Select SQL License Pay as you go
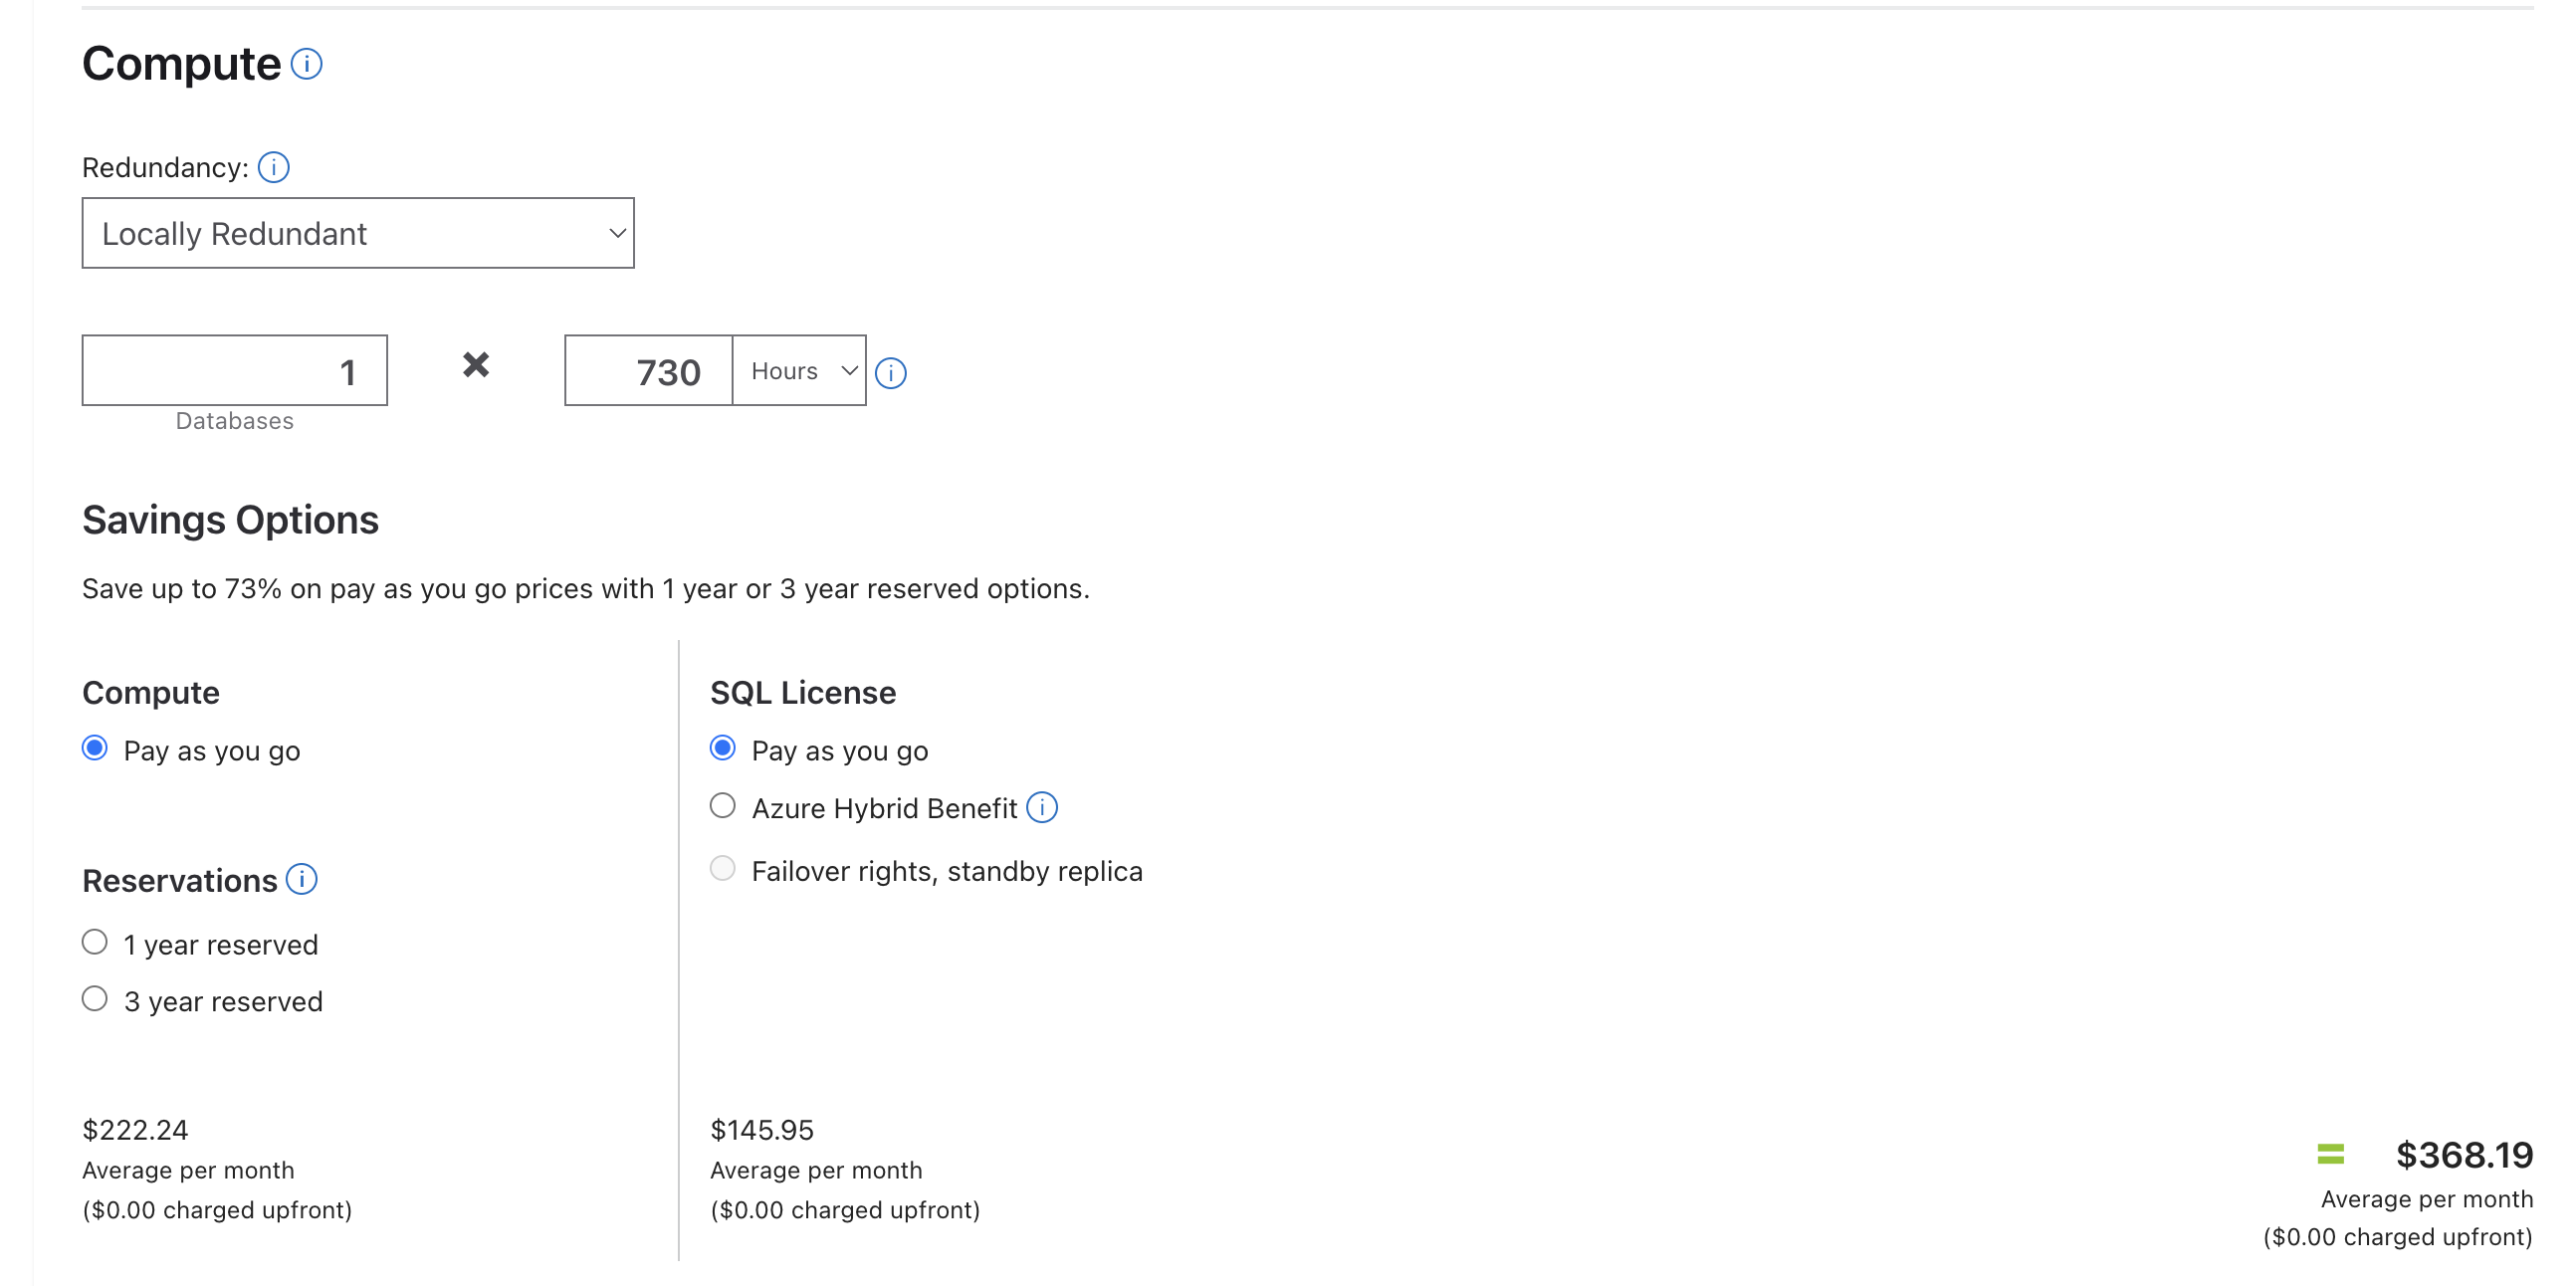Image resolution: width=2576 pixels, height=1286 pixels. click(x=723, y=748)
